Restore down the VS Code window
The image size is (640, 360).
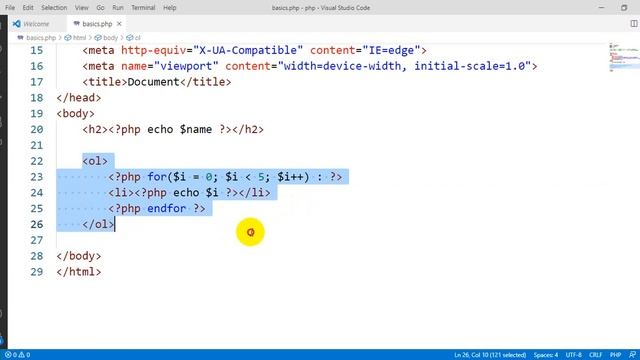click(624, 7)
